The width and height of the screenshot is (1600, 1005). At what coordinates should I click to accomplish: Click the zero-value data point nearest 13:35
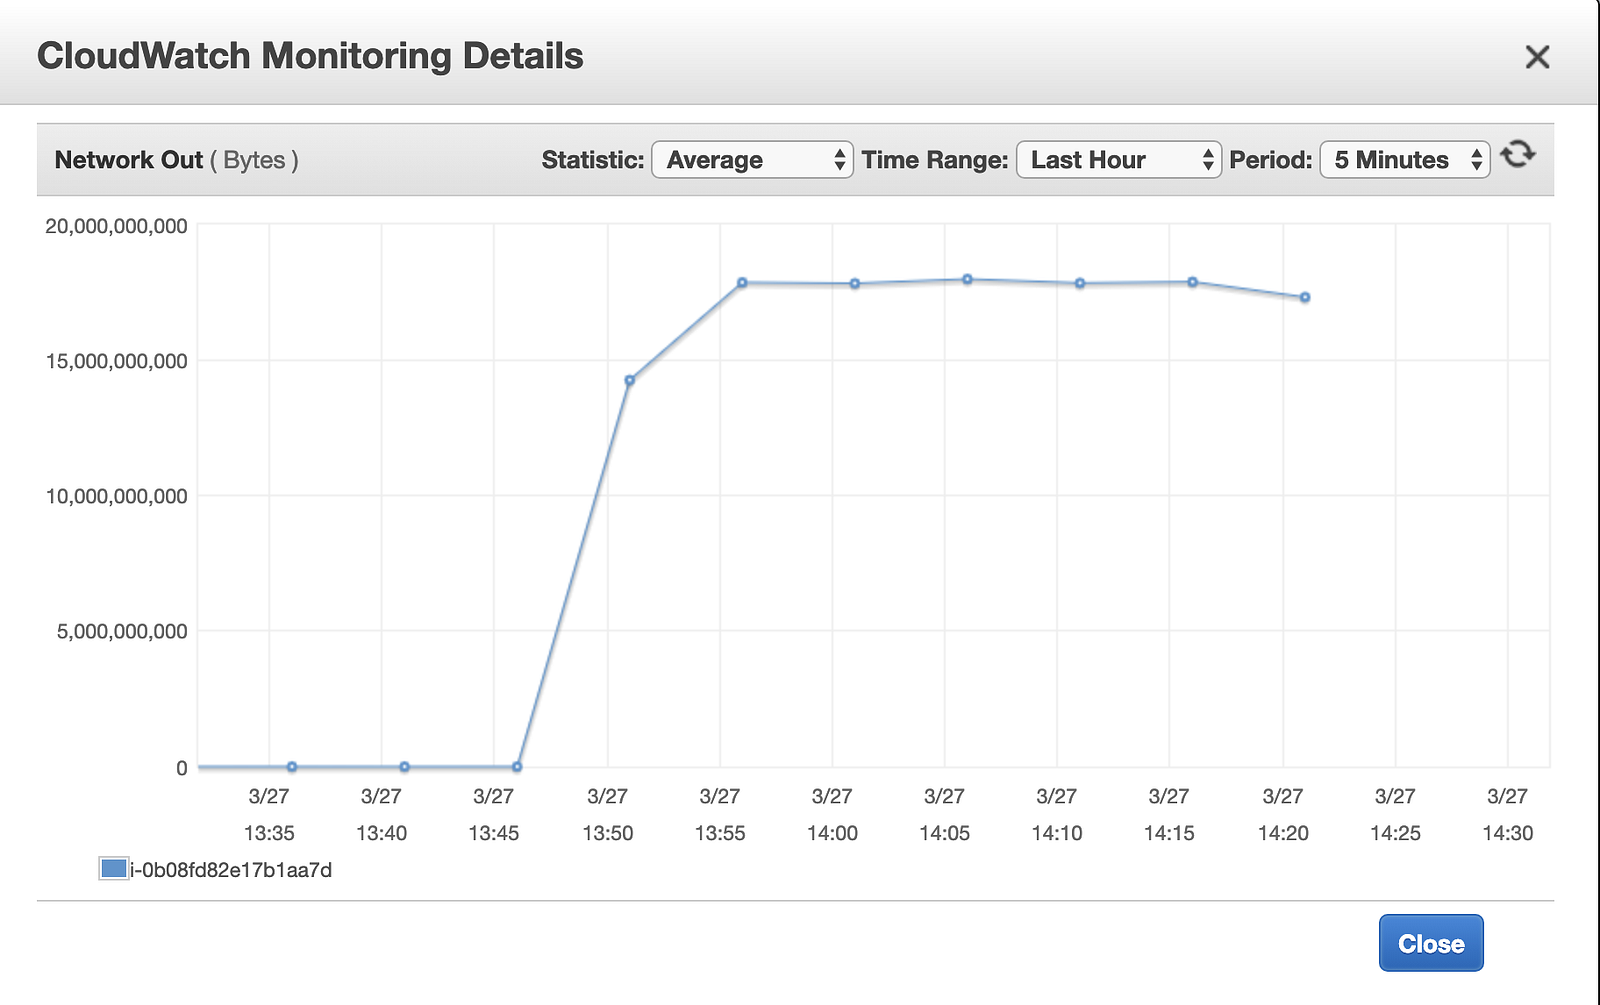click(292, 767)
